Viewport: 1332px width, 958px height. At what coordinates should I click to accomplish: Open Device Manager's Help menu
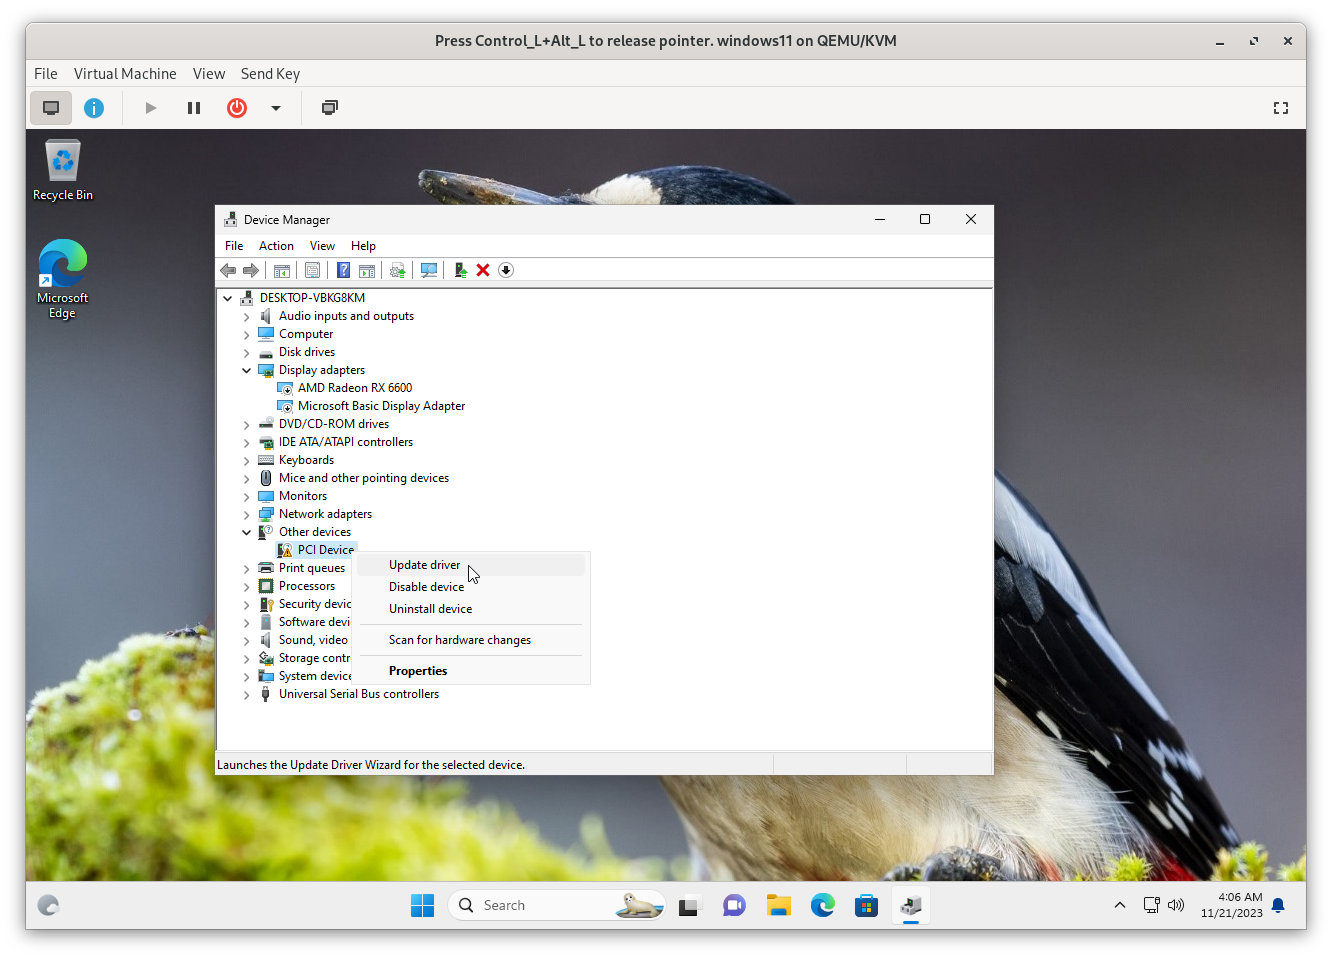coord(363,246)
